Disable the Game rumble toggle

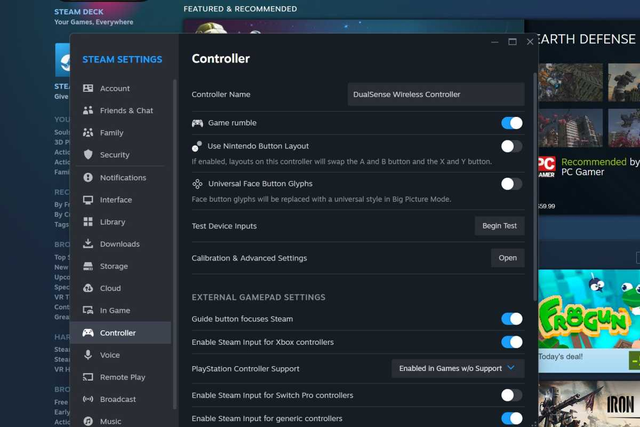pos(512,123)
